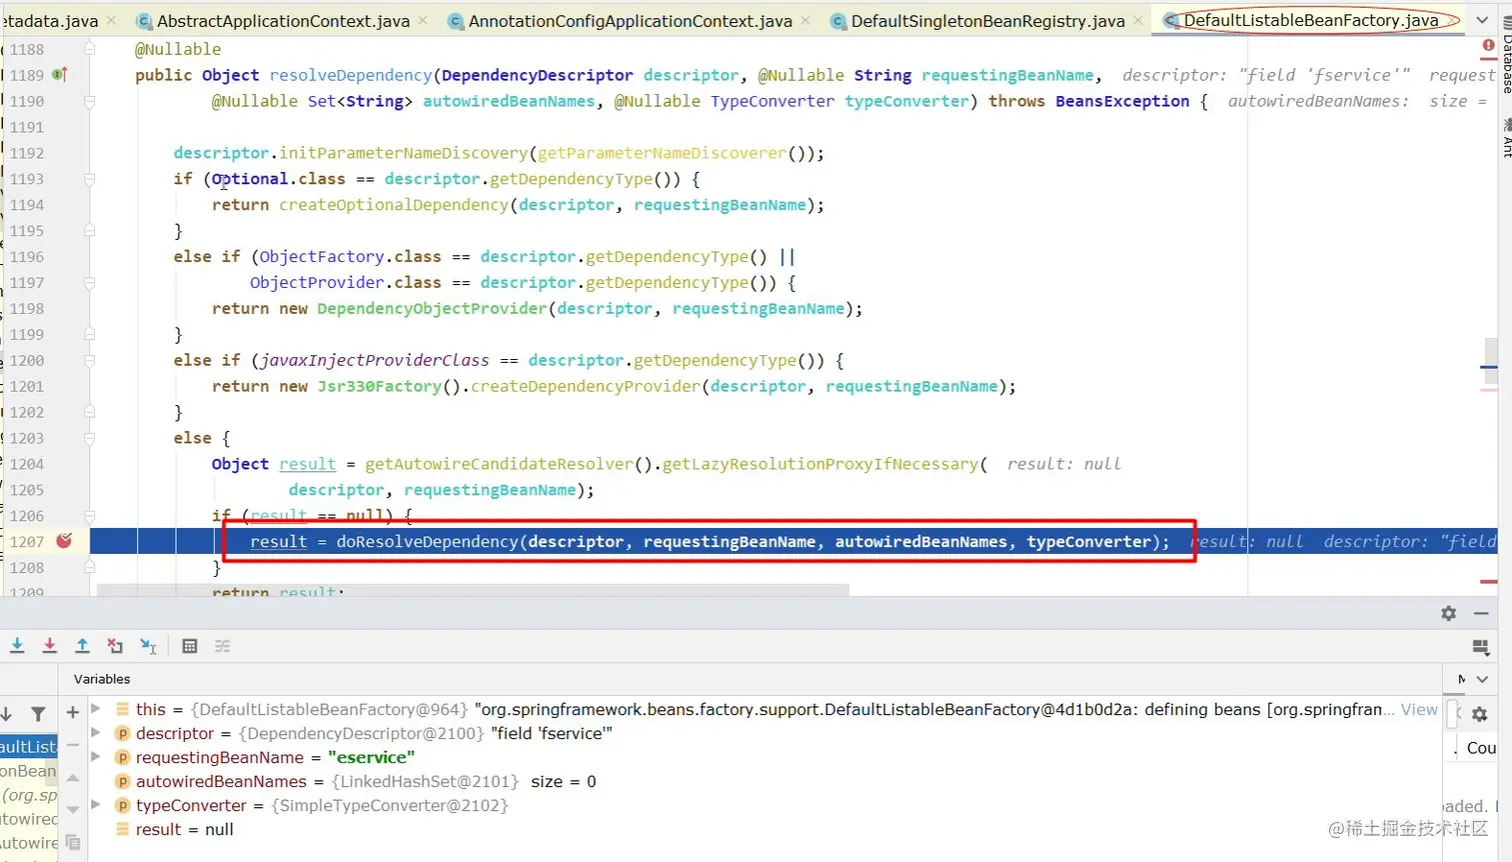The height and width of the screenshot is (862, 1512).
Task: Collapse the else-if block at line 1197
Action: click(x=89, y=283)
